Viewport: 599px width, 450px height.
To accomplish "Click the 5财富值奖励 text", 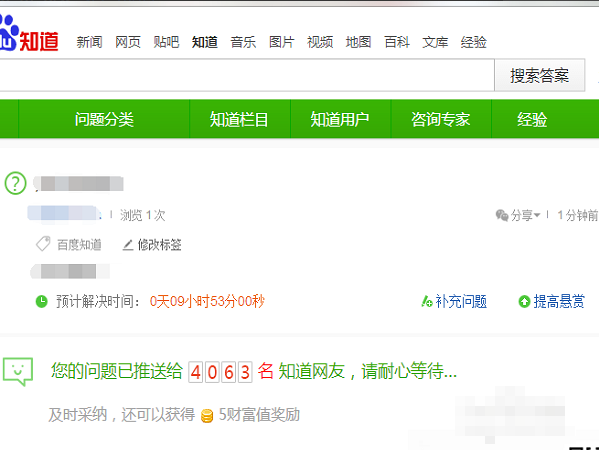I will coord(259,415).
